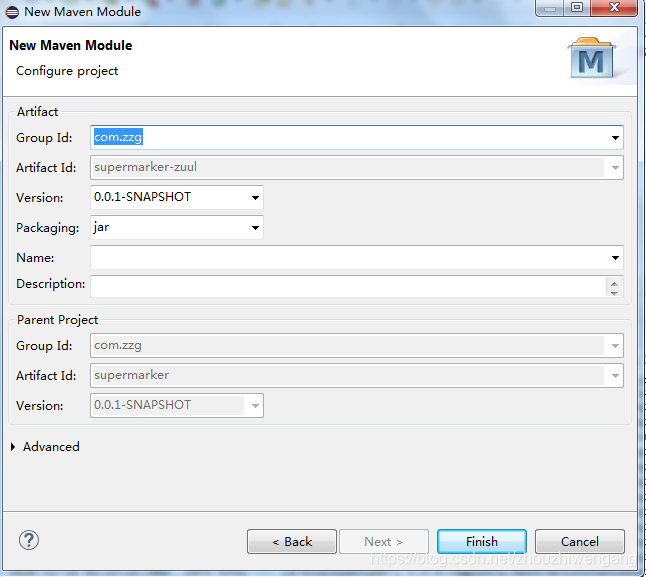Click the Description label
The width and height of the screenshot is (646, 577).
(51, 284)
